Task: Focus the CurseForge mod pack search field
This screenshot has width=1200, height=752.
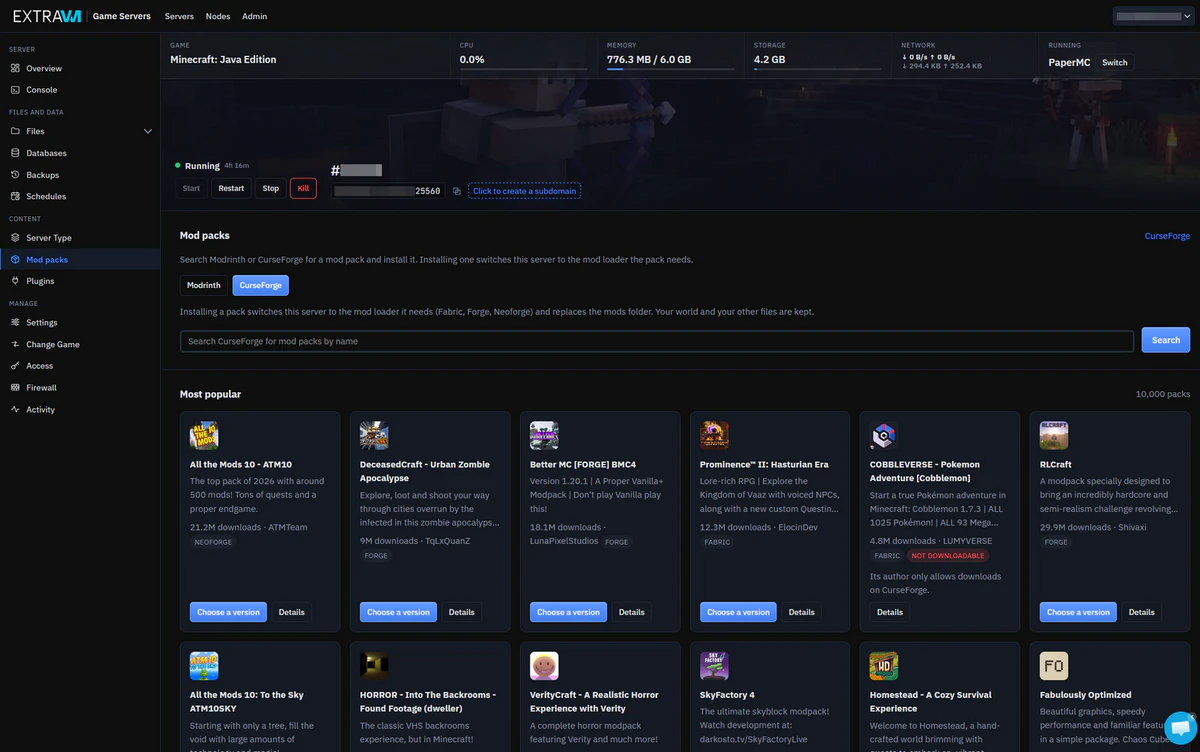Action: click(x=657, y=341)
